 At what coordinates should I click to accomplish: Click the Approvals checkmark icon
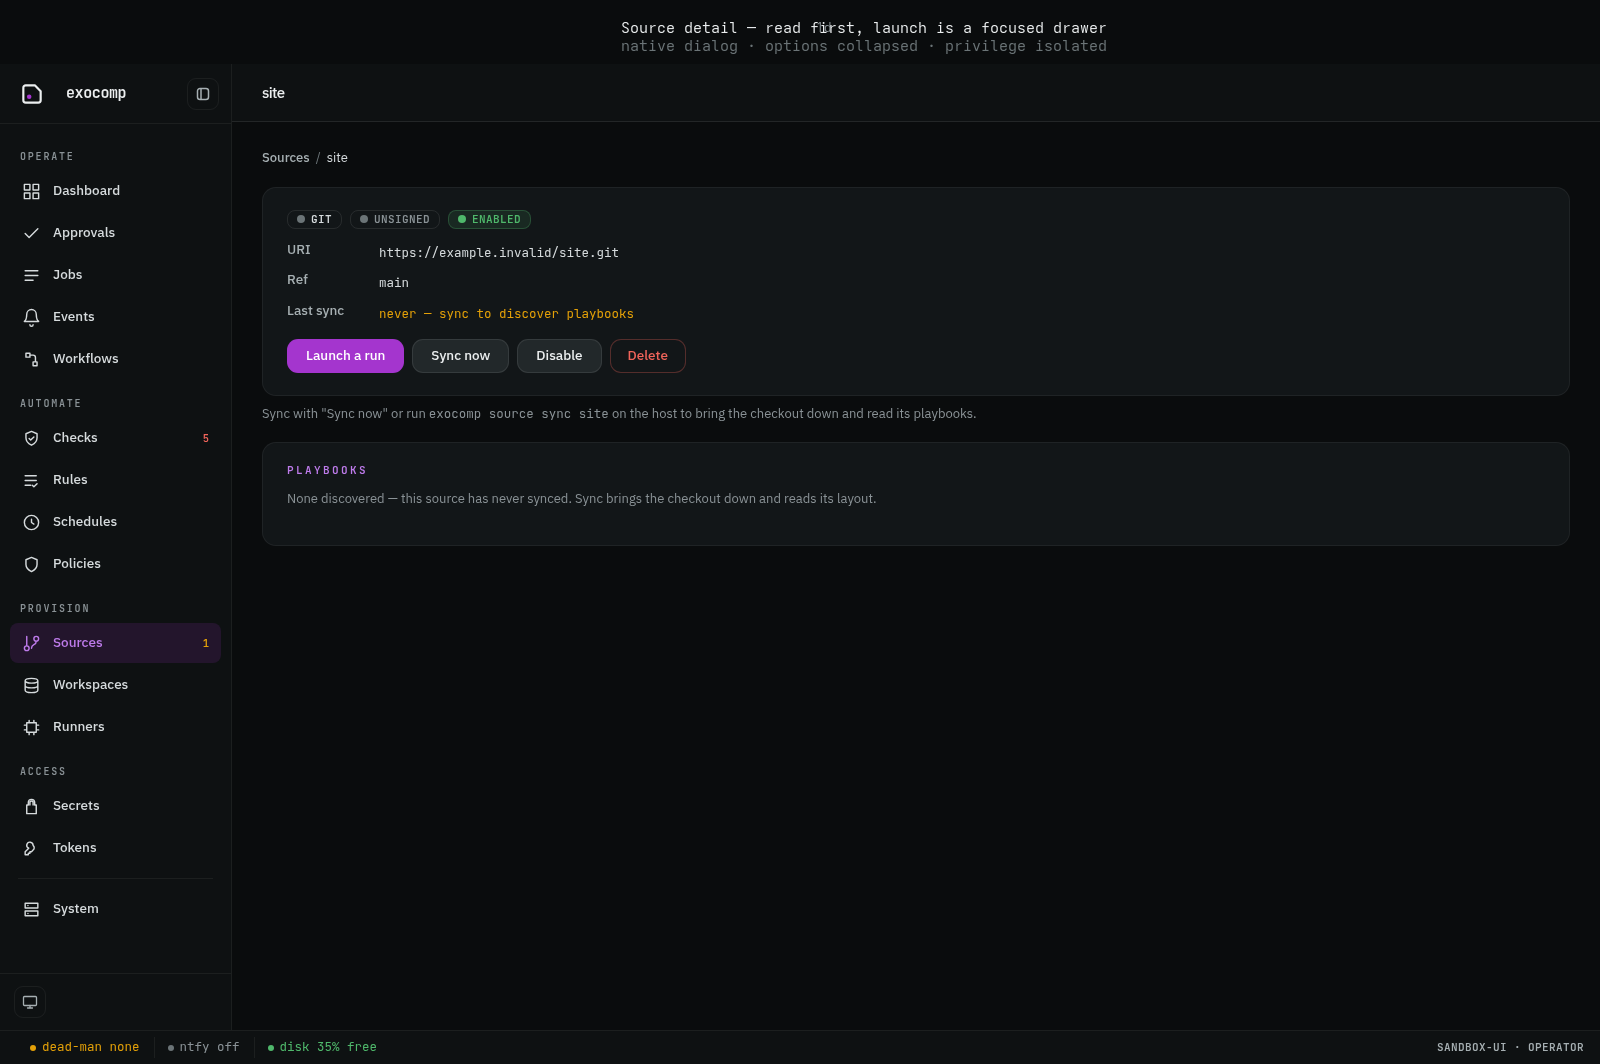point(31,233)
